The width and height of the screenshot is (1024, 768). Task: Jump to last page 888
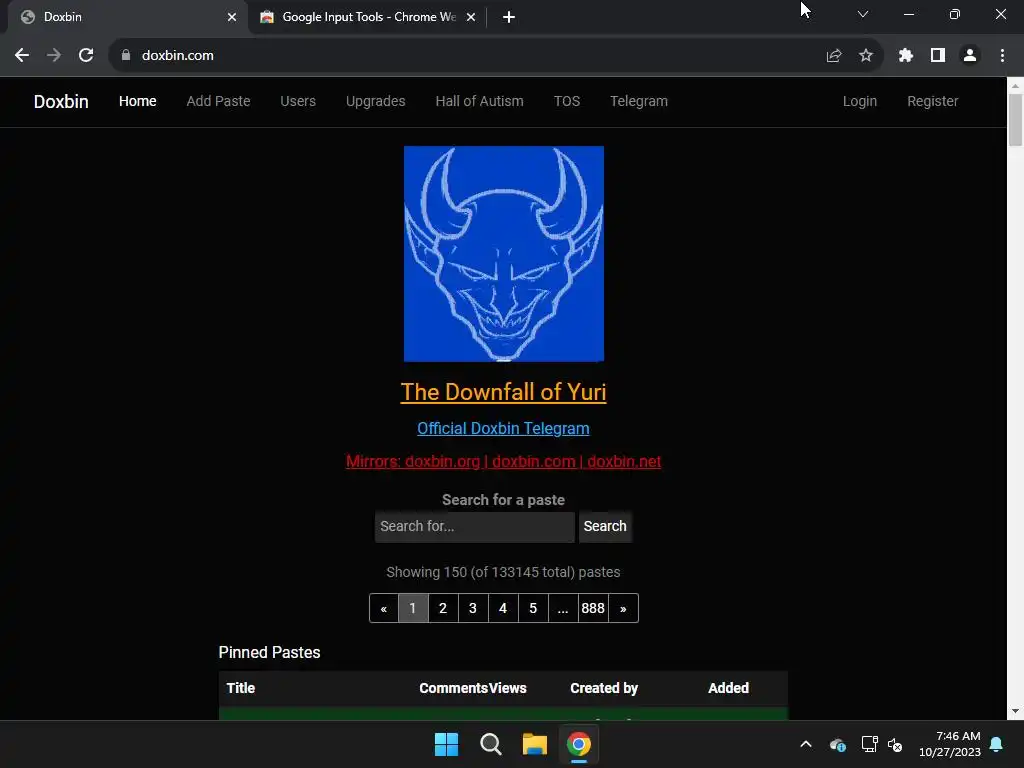(593, 608)
